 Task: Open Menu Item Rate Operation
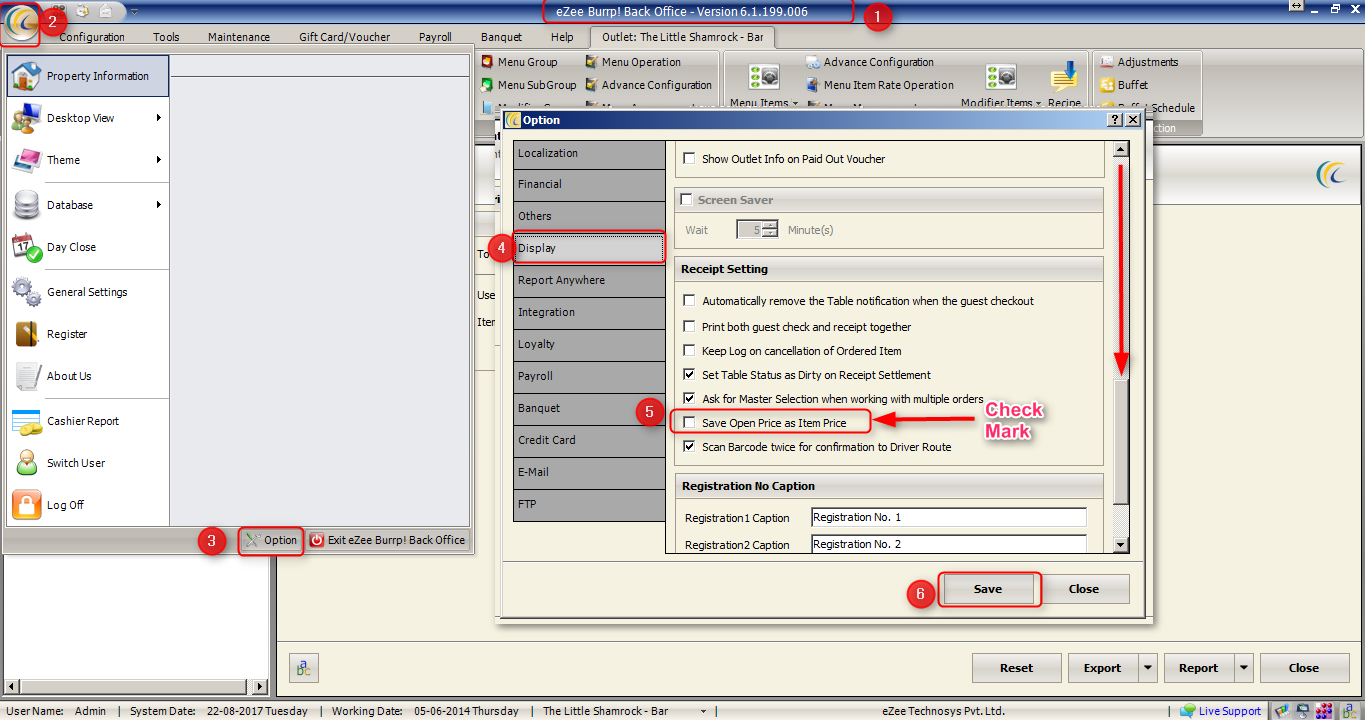point(880,85)
